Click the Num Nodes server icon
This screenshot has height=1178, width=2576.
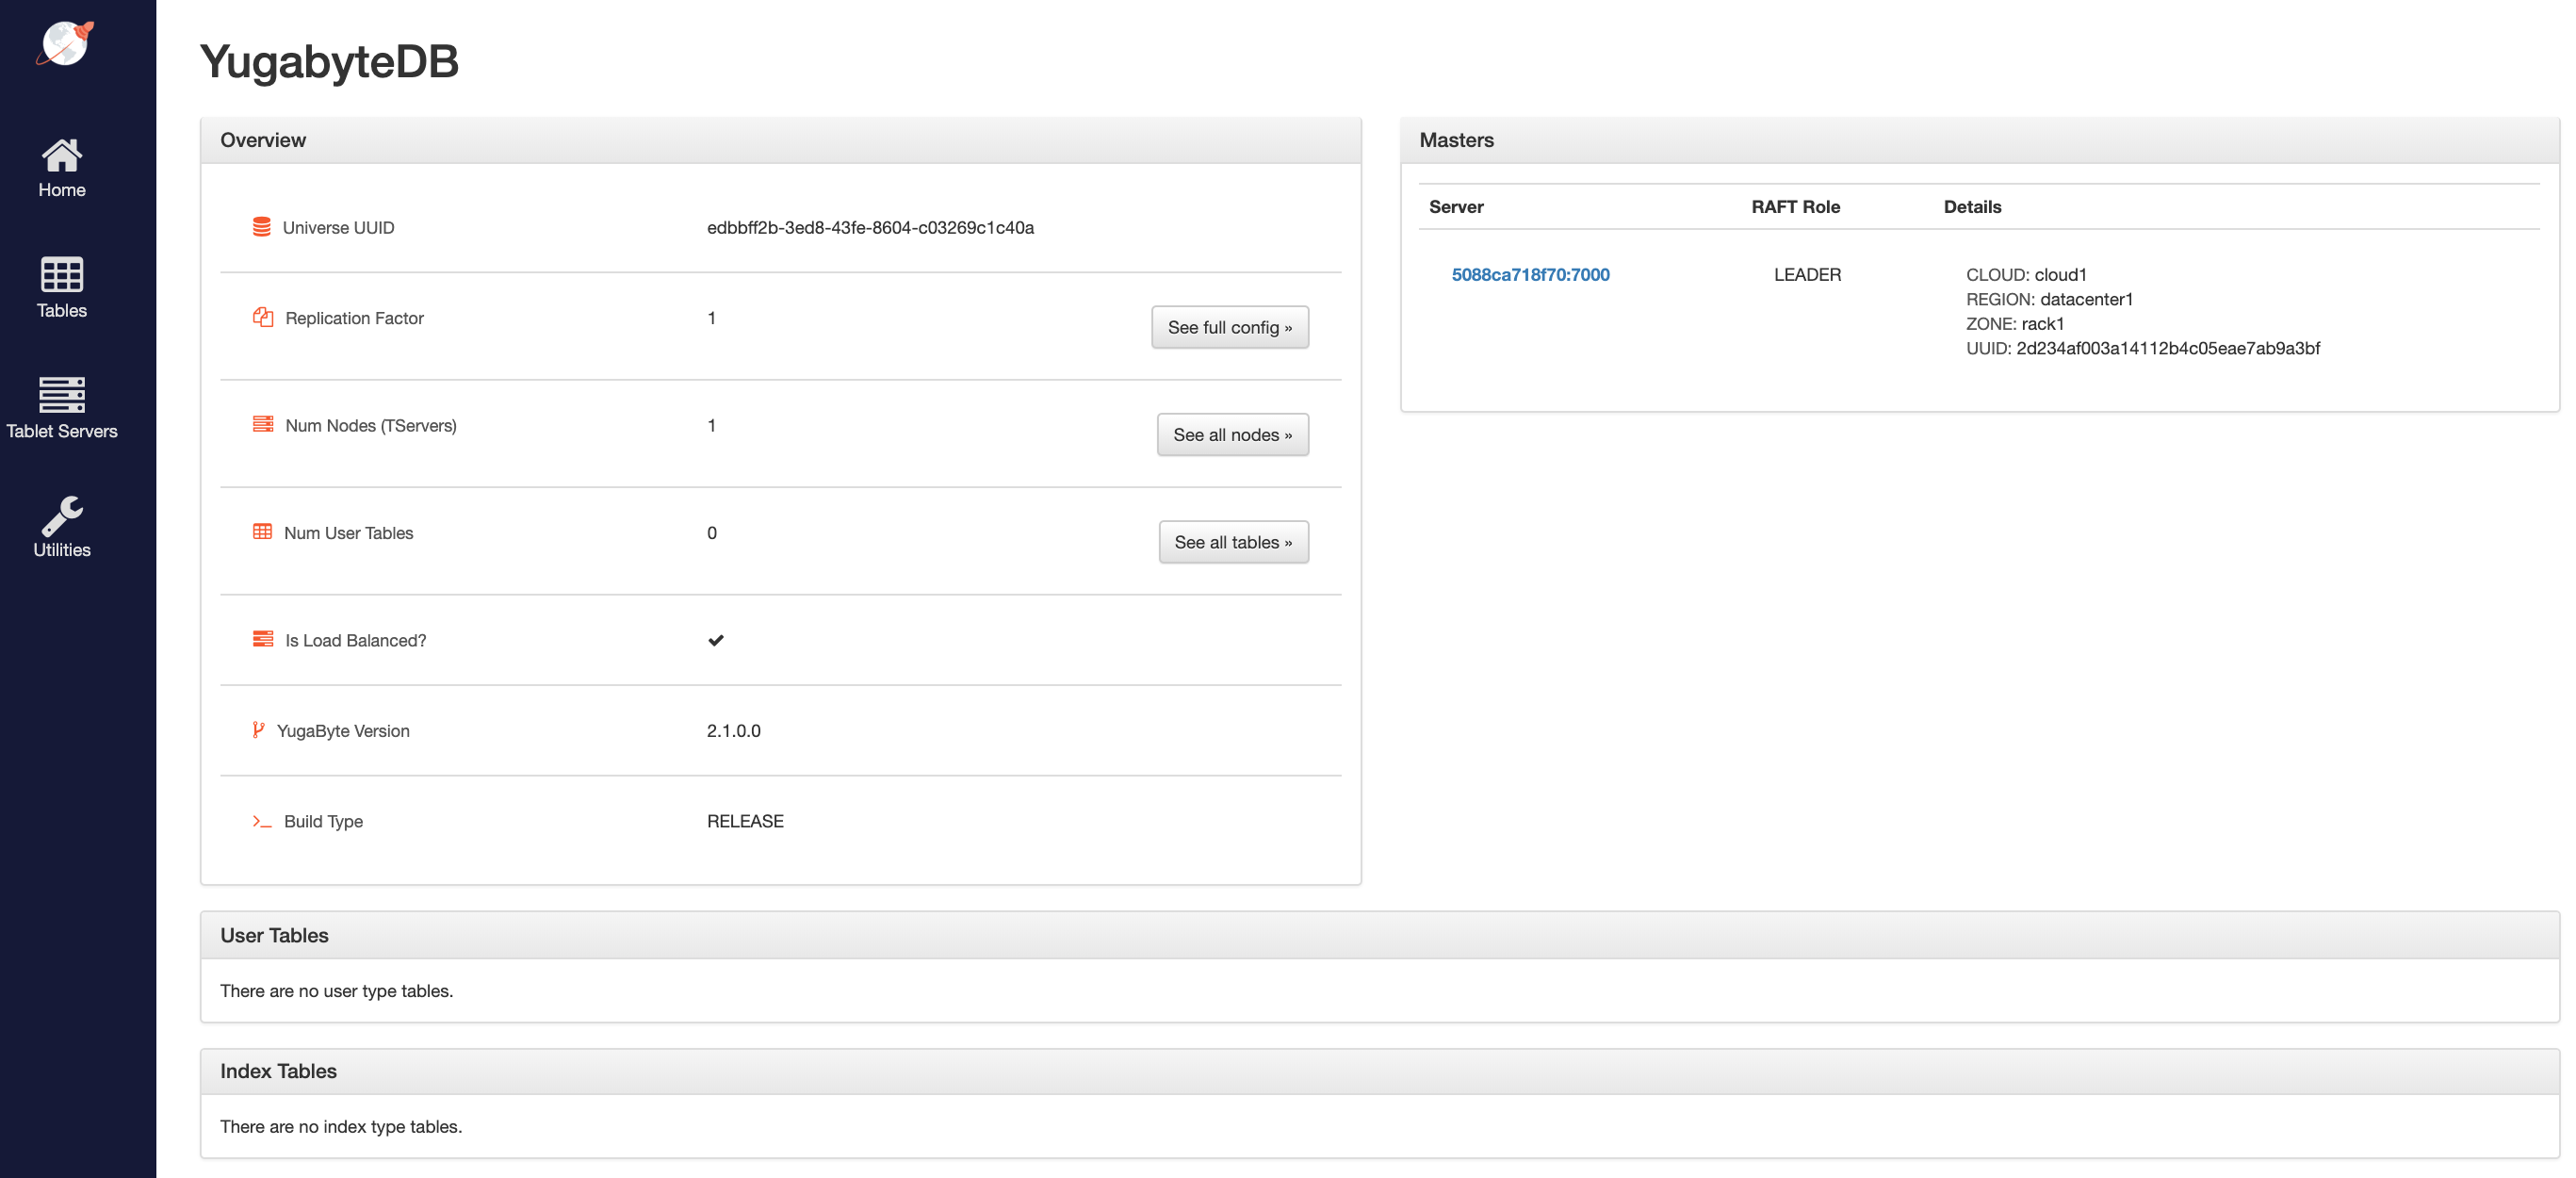click(263, 424)
